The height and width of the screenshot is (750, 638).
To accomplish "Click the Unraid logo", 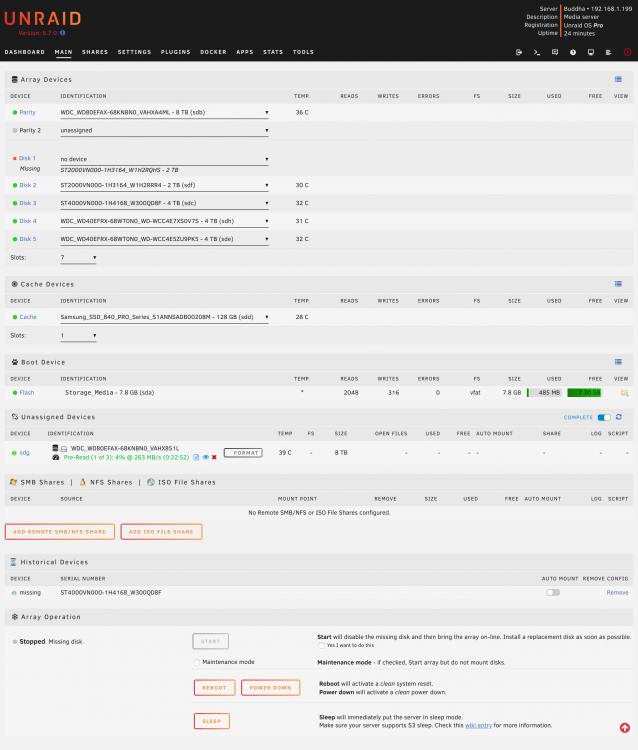I will point(43,19).
